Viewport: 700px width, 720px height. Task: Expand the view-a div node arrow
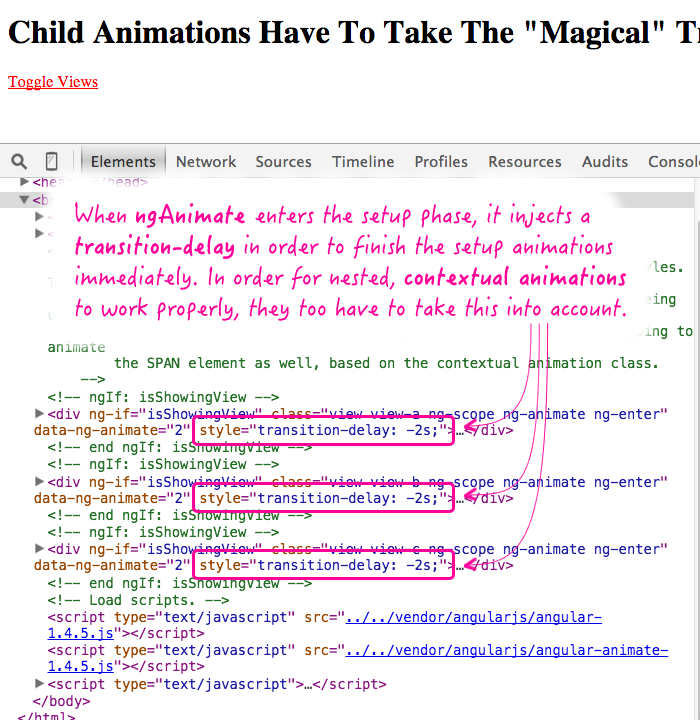pos(40,414)
